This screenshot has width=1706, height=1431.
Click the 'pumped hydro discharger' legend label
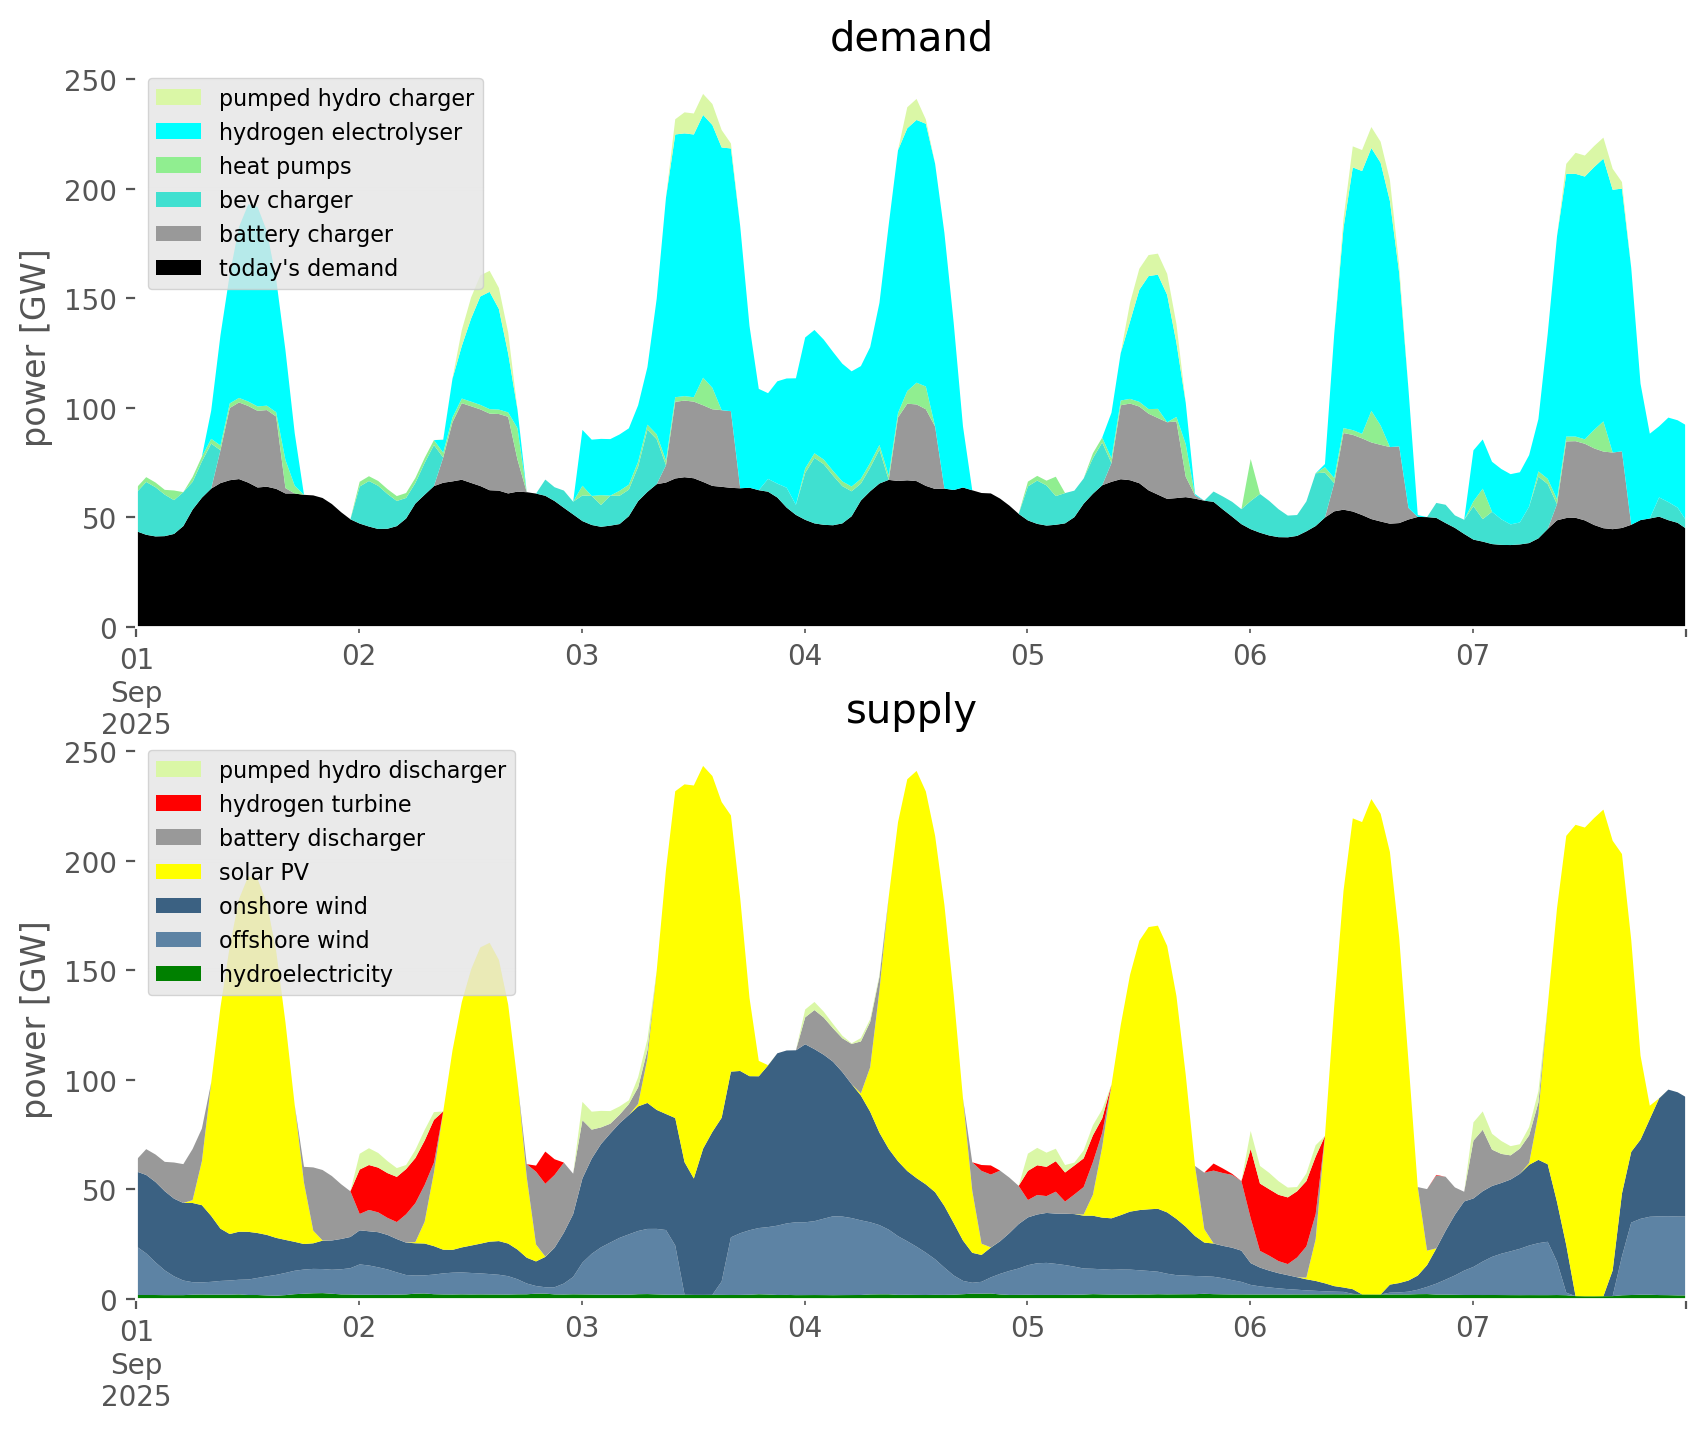362,770
